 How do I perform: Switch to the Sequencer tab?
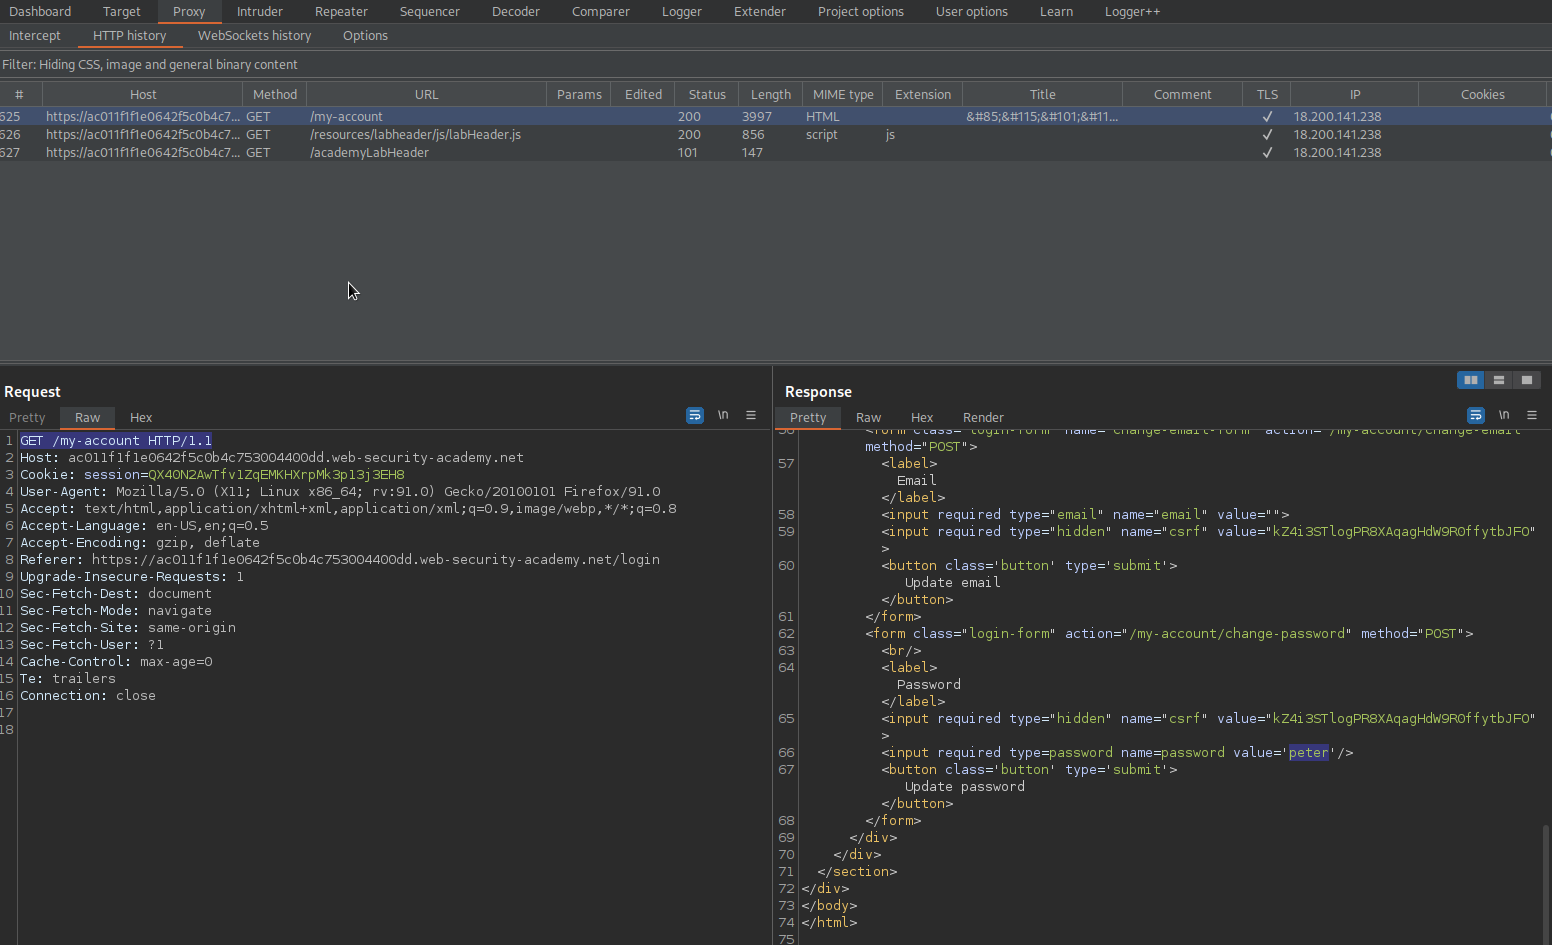pyautogui.click(x=430, y=12)
